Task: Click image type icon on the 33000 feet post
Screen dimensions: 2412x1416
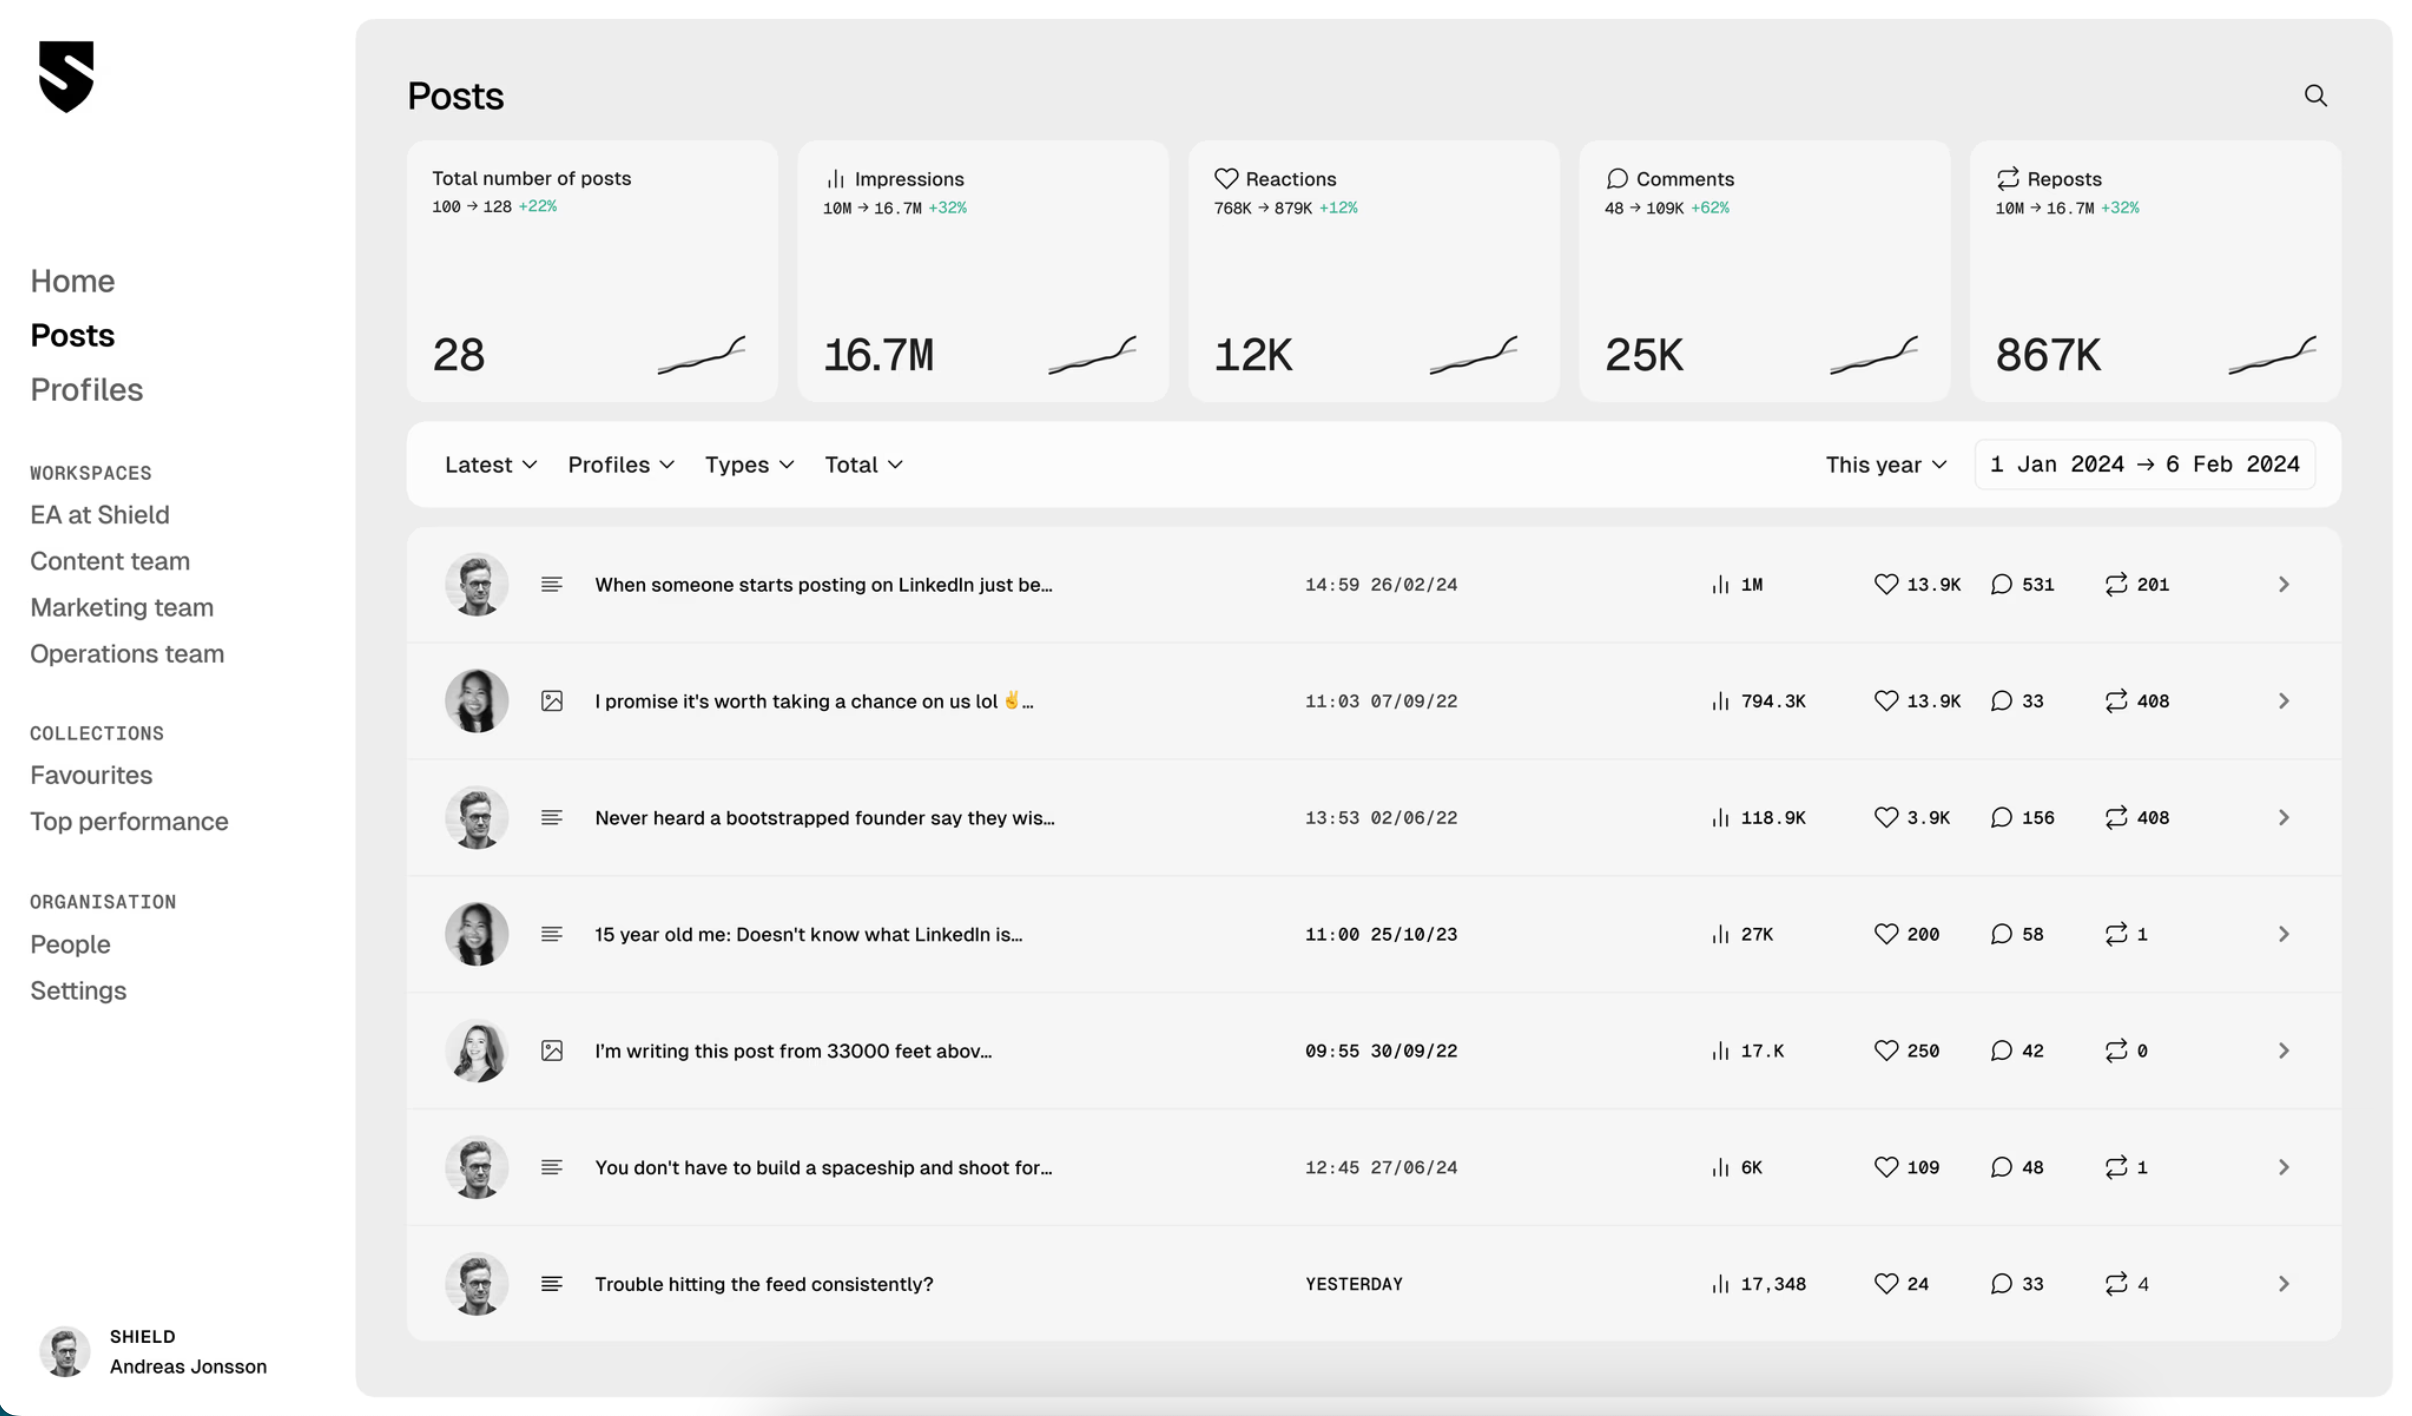Action: 552,1051
